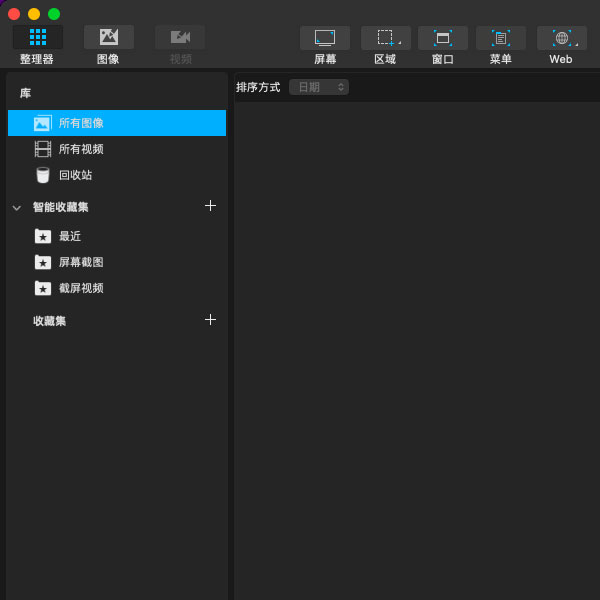This screenshot has height=600, width=600.
Task: Open the 回收站 trash
Action: tap(117, 175)
